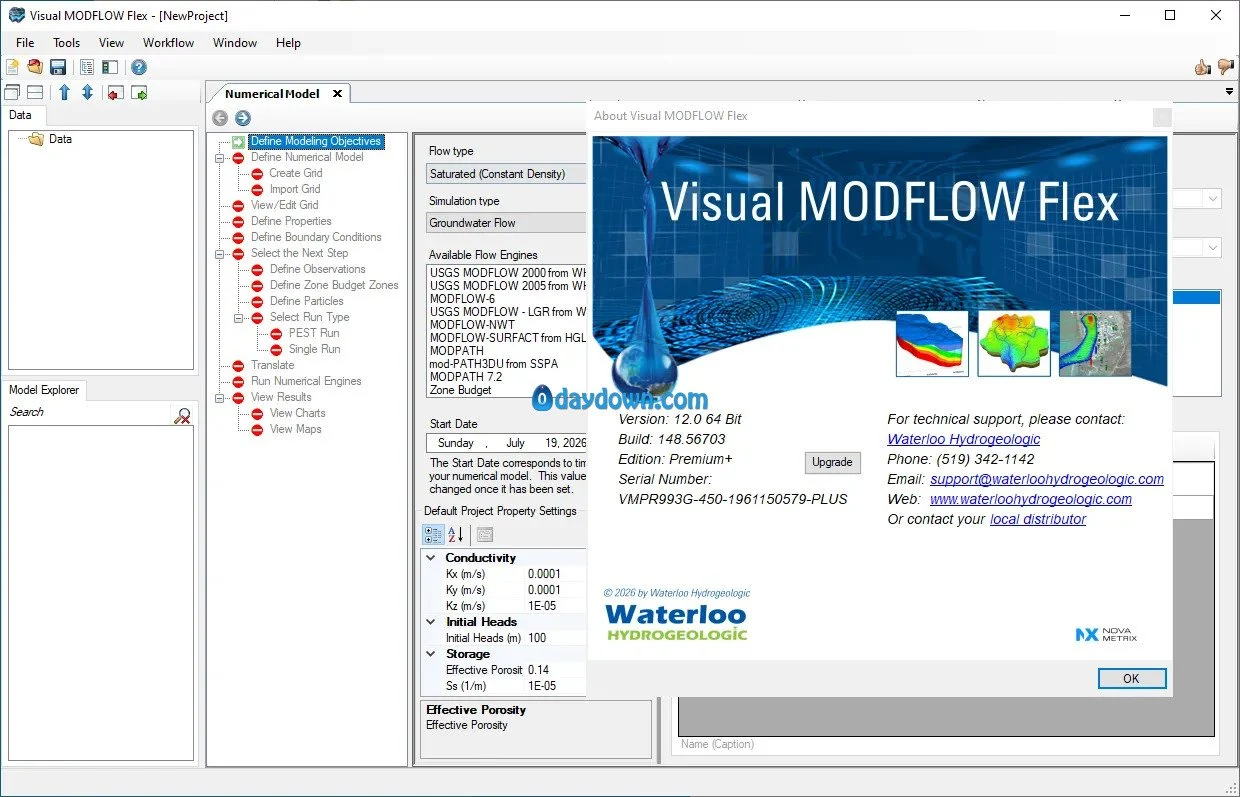Select the PEST Run workflow step
Viewport: 1240px width, 797px height.
coord(314,333)
